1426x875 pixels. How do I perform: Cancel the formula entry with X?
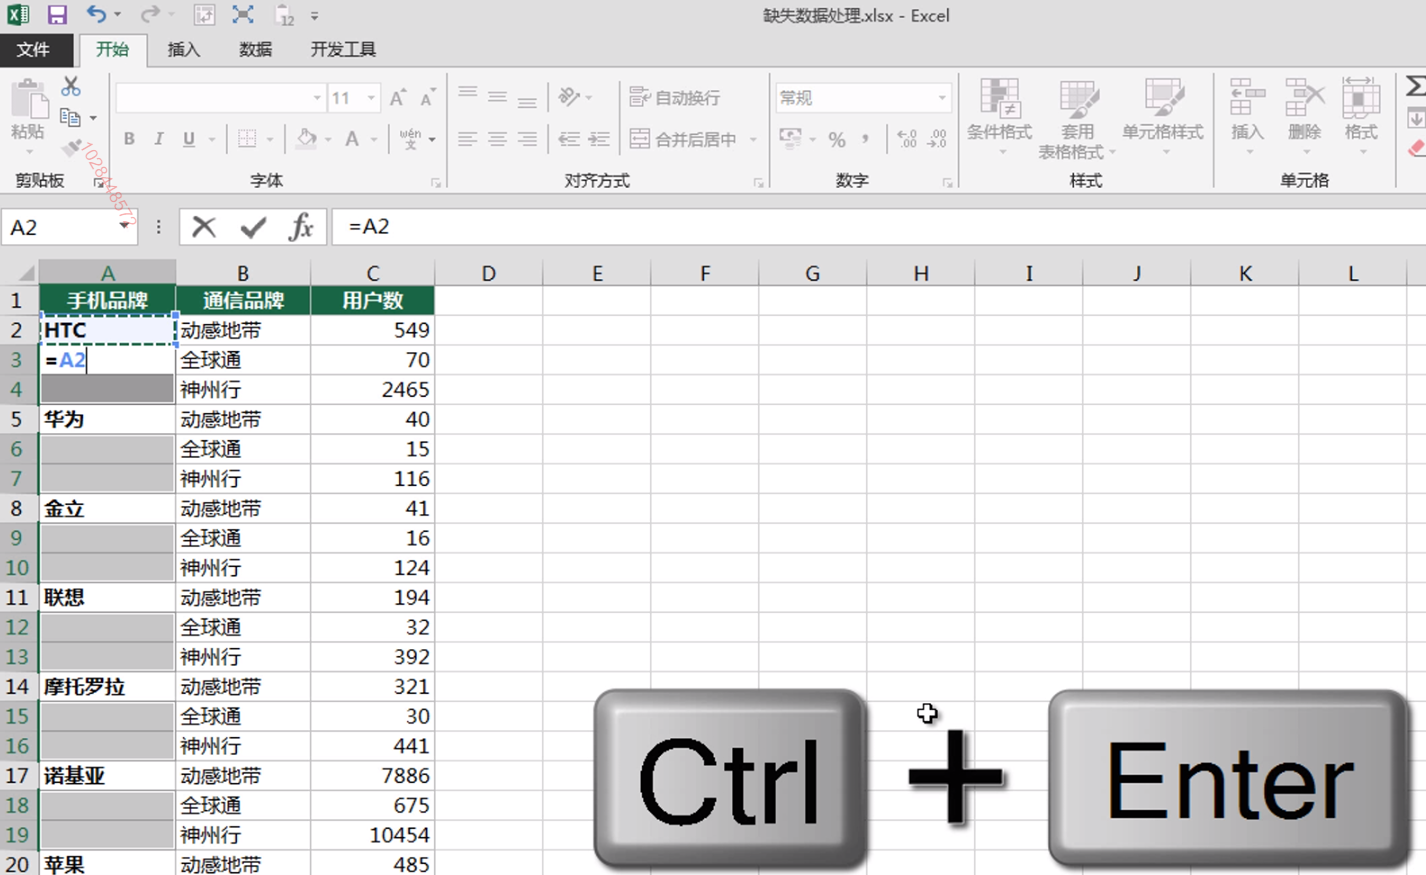(x=204, y=227)
